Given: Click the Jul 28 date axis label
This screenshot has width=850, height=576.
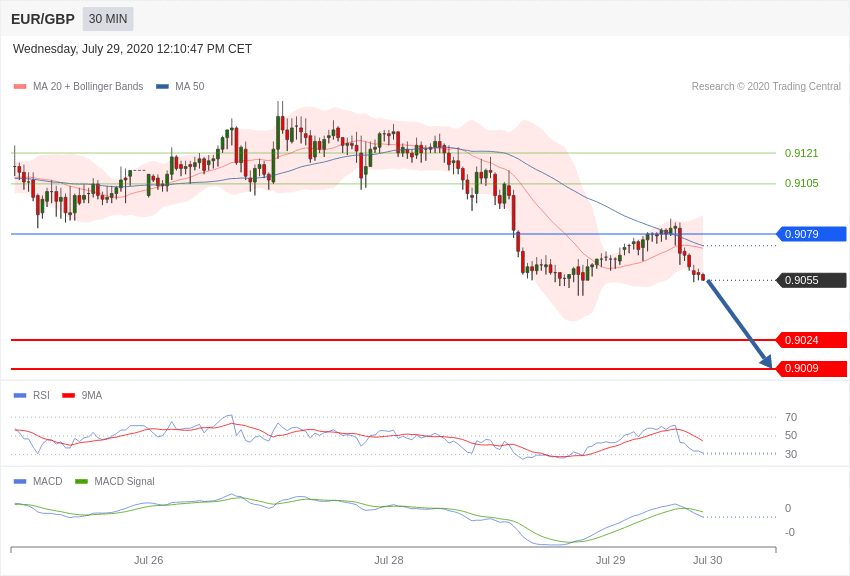Looking at the screenshot, I should 389,560.
